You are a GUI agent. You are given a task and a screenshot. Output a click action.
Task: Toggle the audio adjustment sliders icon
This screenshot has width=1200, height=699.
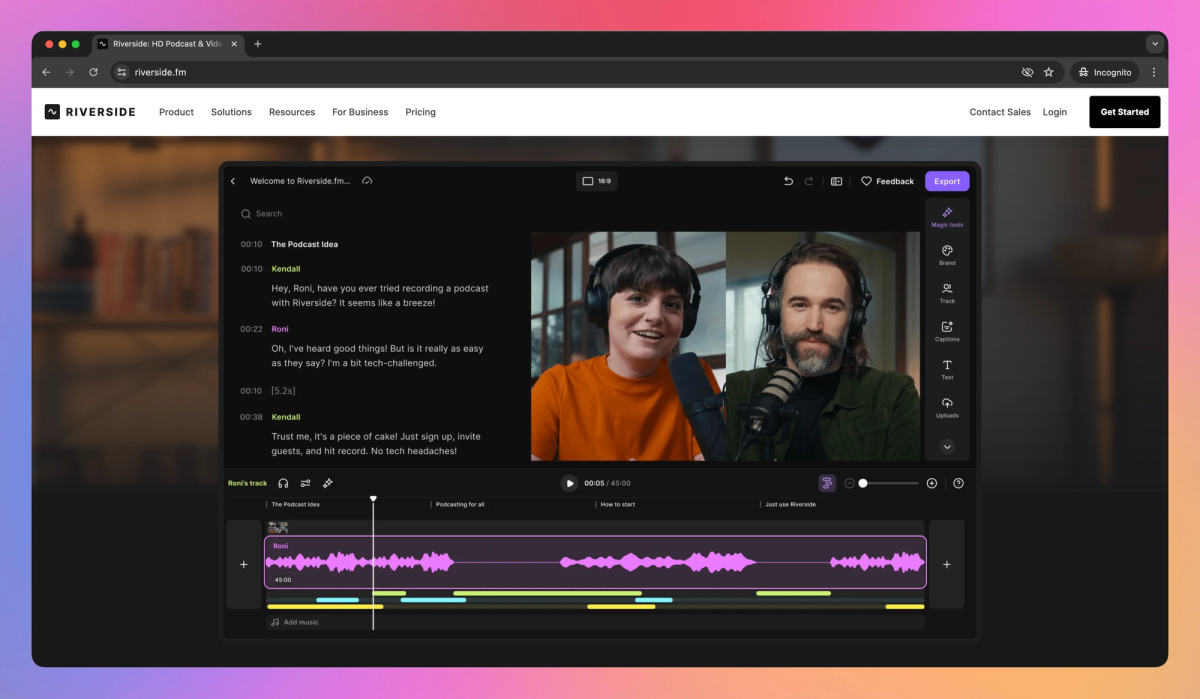(x=305, y=483)
